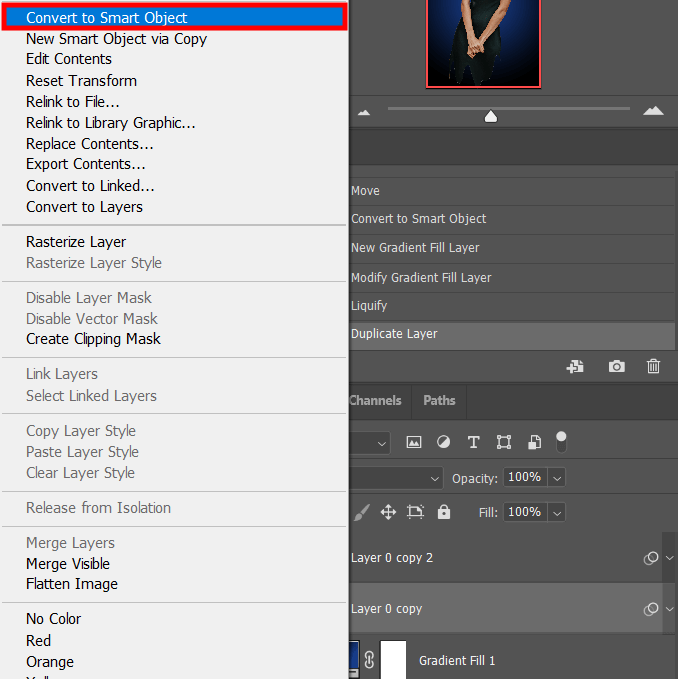This screenshot has height=679, width=678.
Task: Prevent artboard auto-nesting lock icon
Action: tap(415, 512)
